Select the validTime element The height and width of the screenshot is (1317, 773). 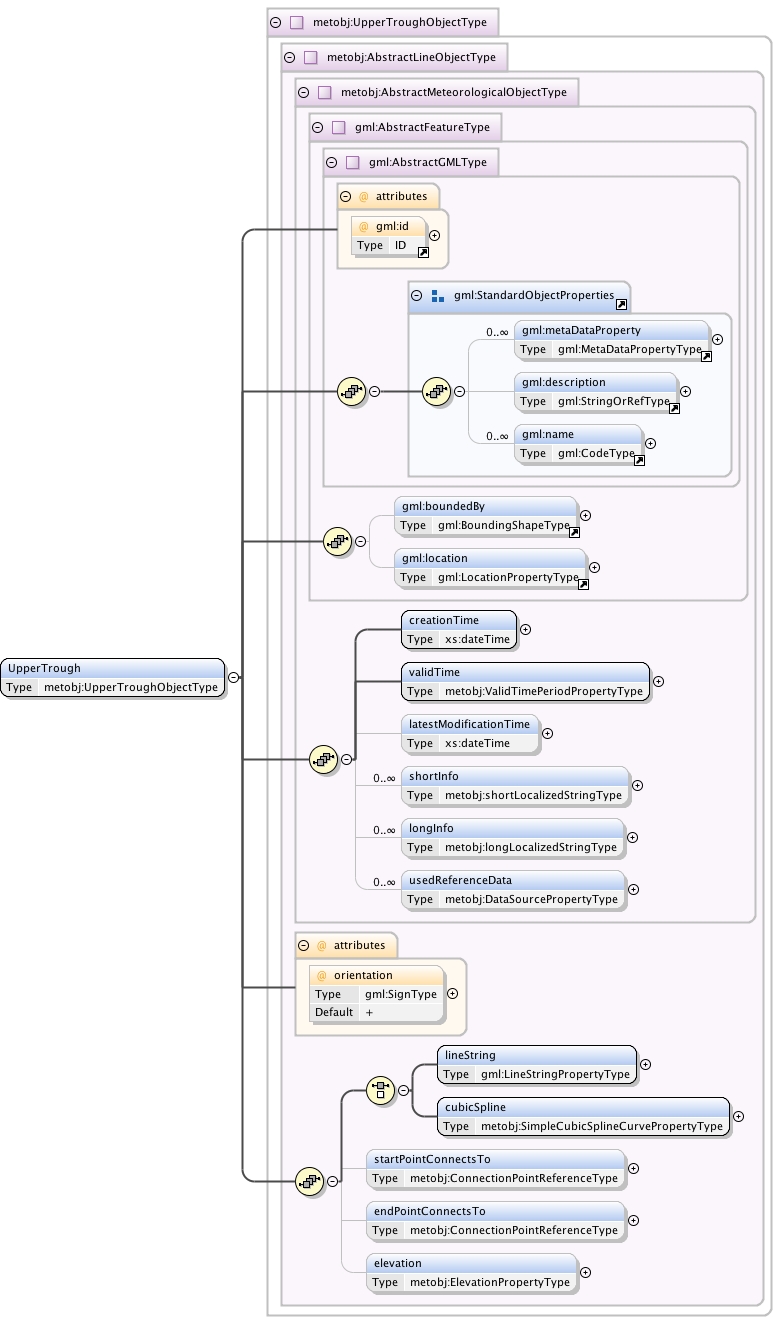[526, 682]
